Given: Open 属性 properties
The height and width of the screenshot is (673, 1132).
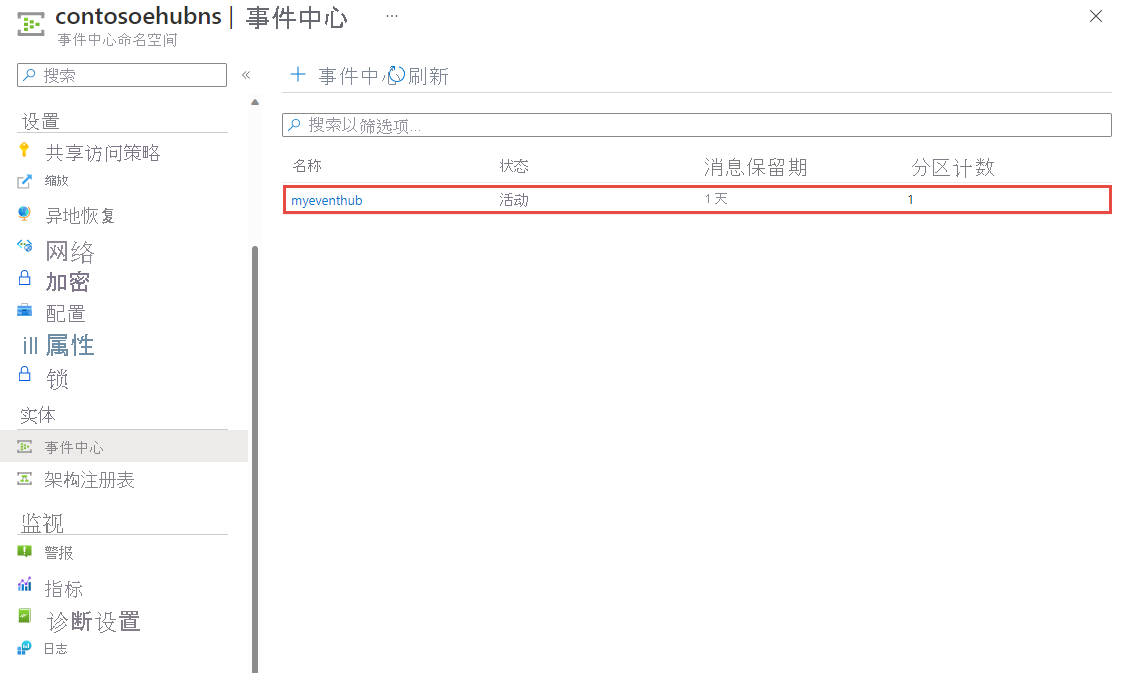Looking at the screenshot, I should [70, 345].
